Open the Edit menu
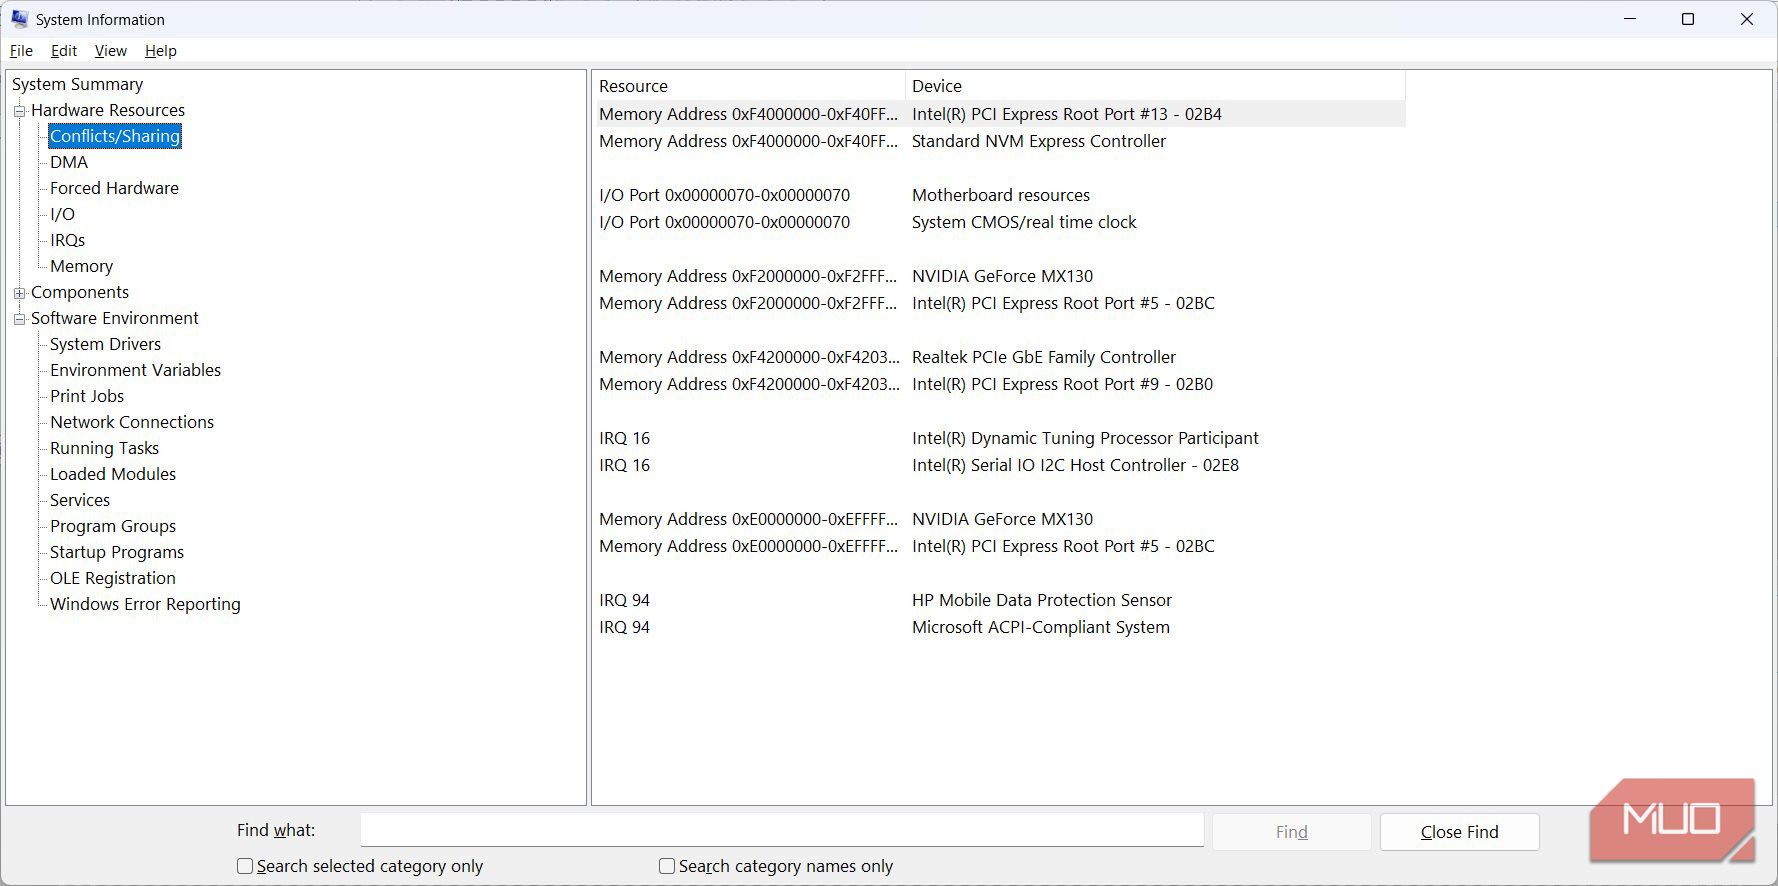Image resolution: width=1778 pixels, height=886 pixels. tap(64, 51)
